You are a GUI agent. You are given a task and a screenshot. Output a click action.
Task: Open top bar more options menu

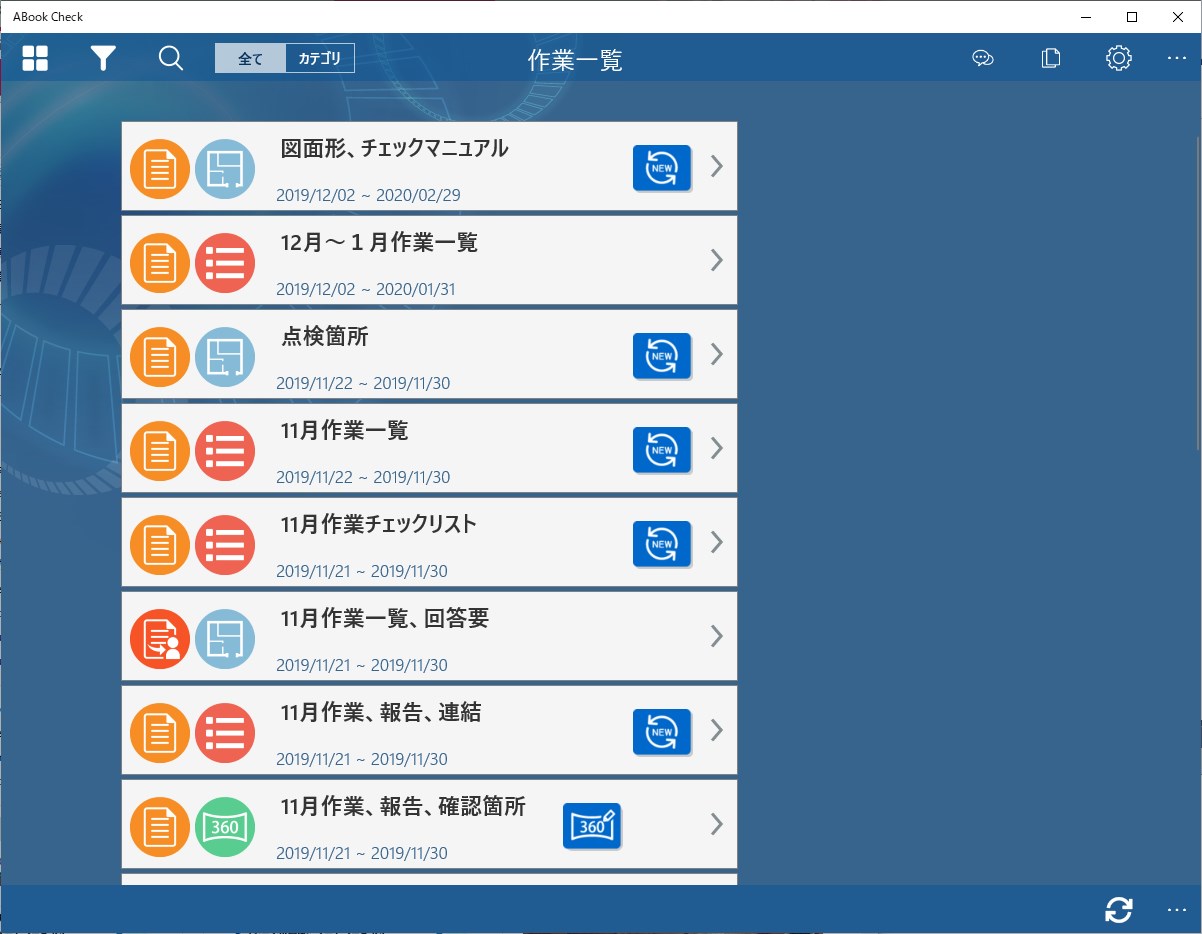coord(1177,58)
